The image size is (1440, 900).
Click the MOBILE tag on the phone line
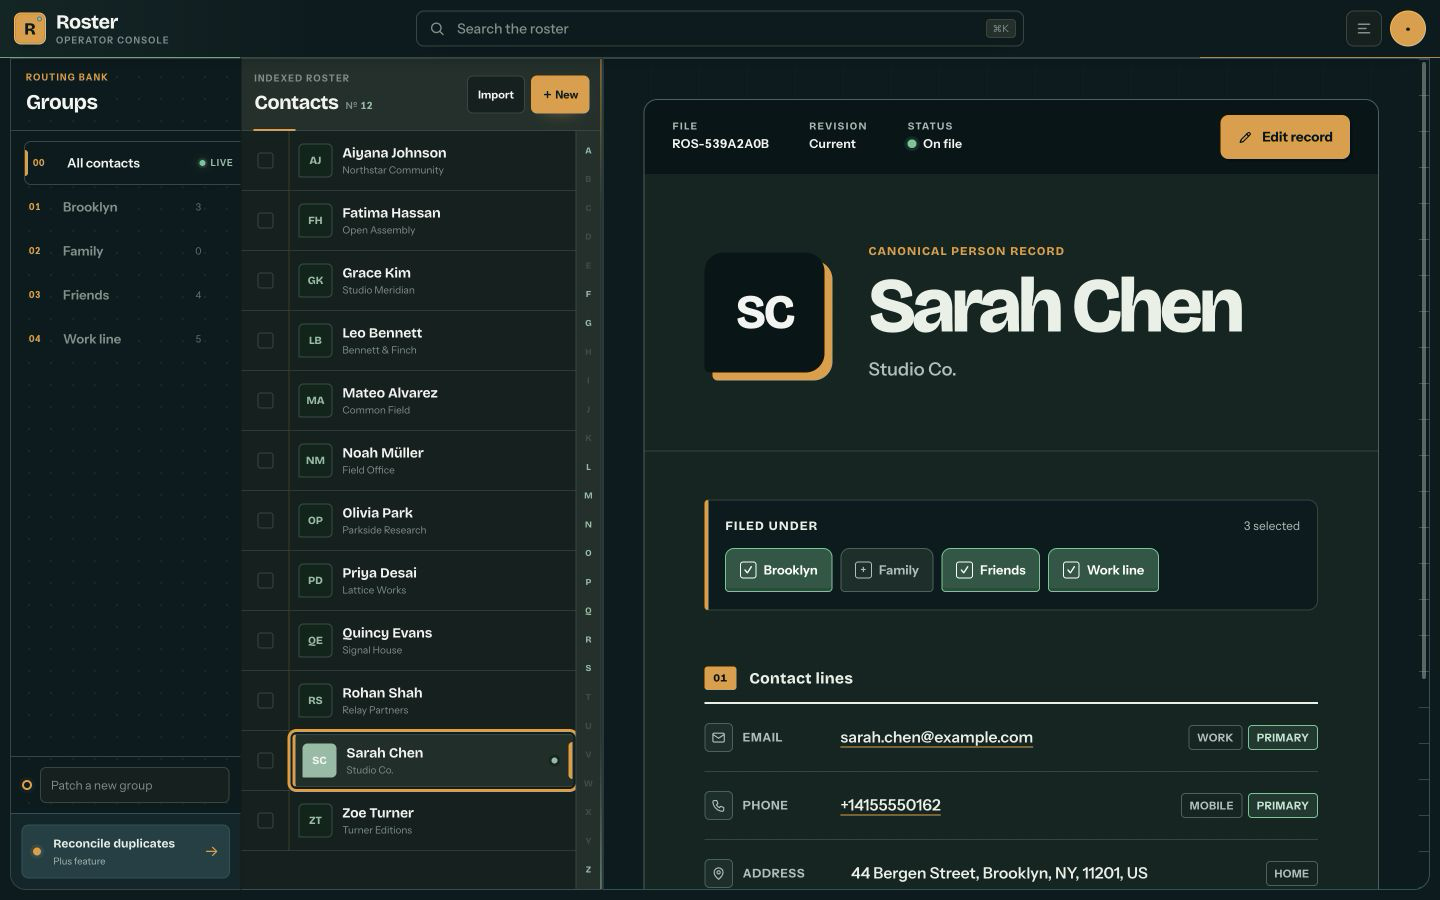pyautogui.click(x=1211, y=806)
